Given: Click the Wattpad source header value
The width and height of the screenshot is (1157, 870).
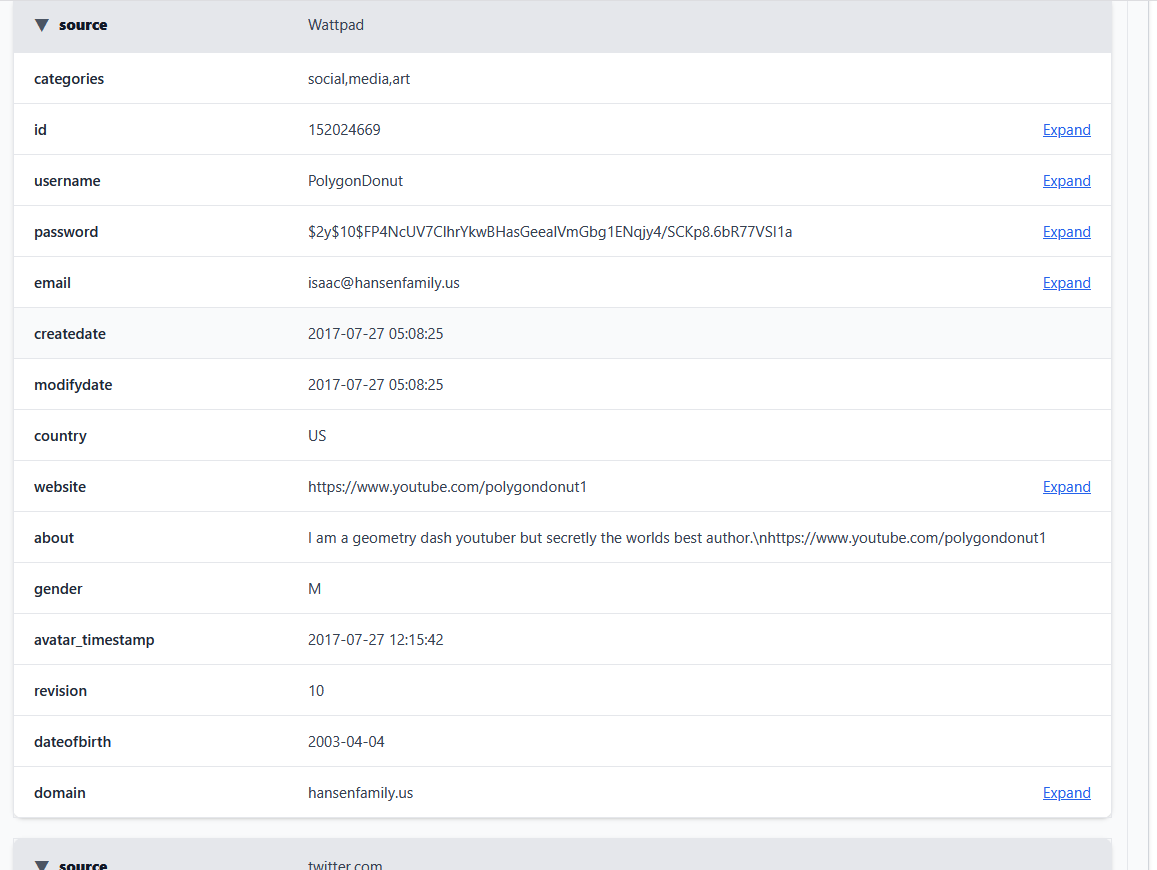Looking at the screenshot, I should point(336,25).
